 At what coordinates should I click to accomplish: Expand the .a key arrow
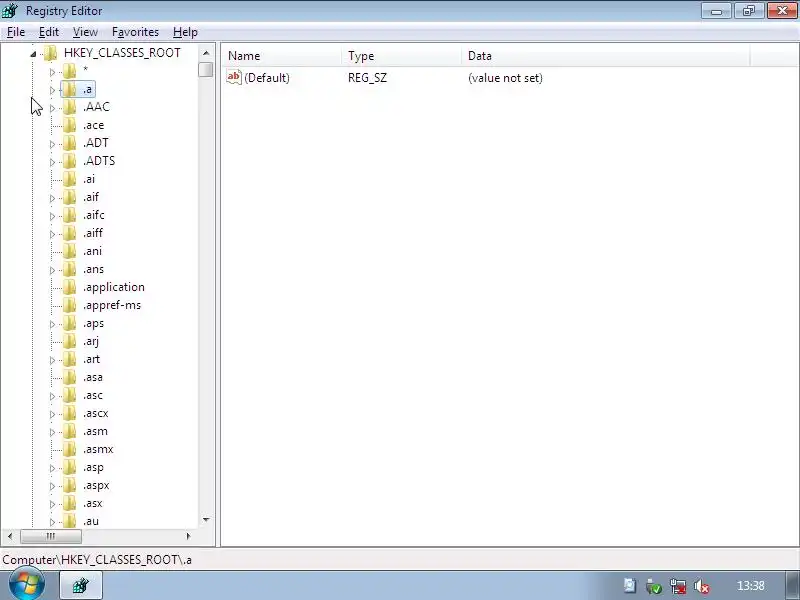tap(52, 90)
